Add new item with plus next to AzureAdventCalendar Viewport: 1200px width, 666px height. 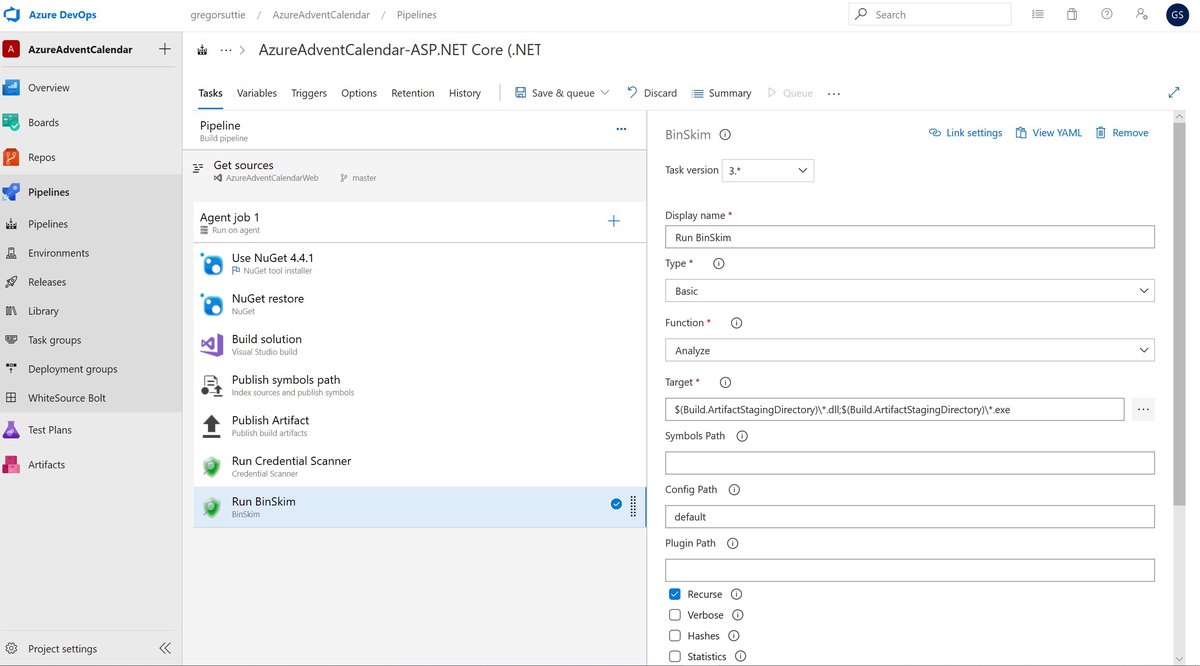[x=165, y=49]
